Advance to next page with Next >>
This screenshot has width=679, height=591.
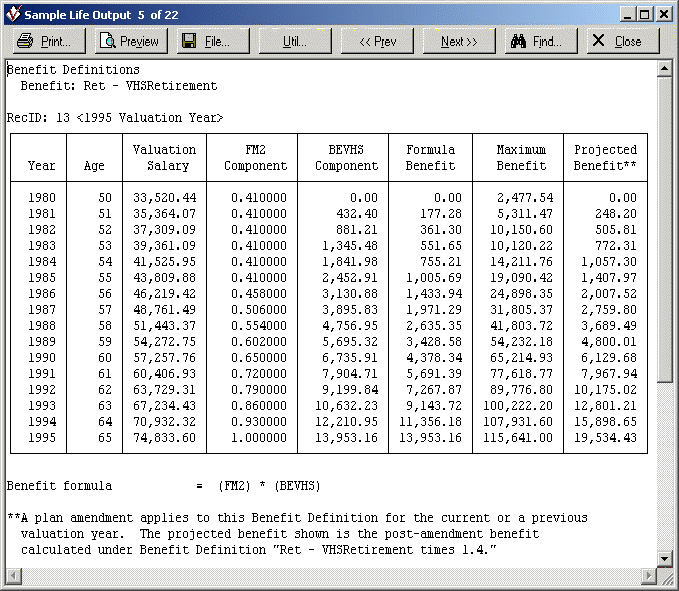(459, 41)
